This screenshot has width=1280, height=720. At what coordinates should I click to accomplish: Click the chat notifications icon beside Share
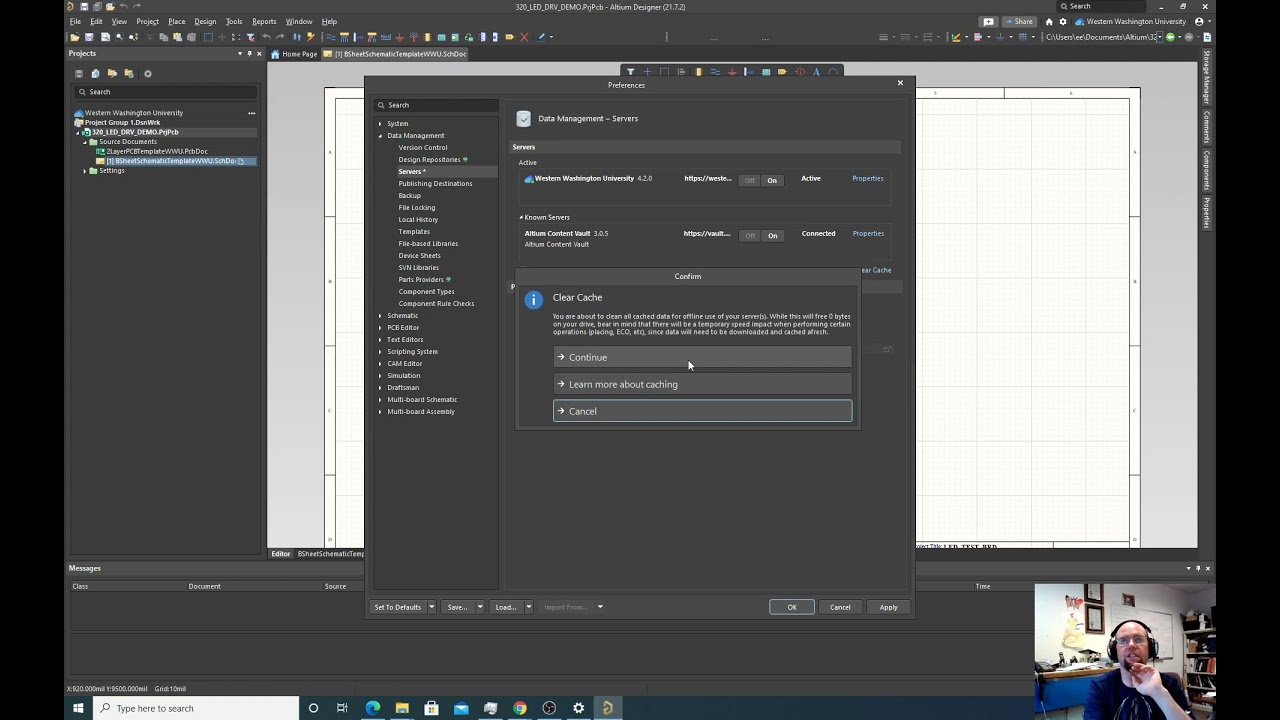point(989,22)
